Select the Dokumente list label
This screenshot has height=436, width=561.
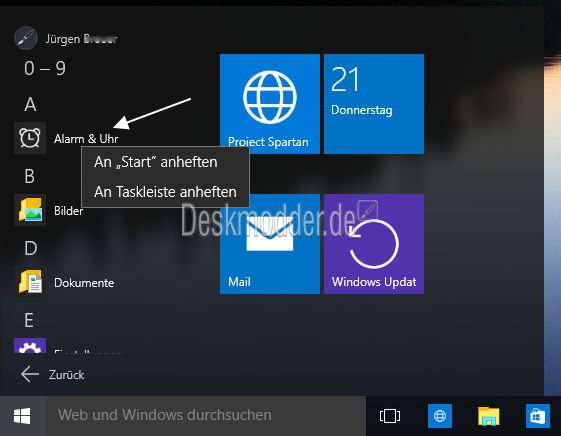pyautogui.click(x=84, y=283)
